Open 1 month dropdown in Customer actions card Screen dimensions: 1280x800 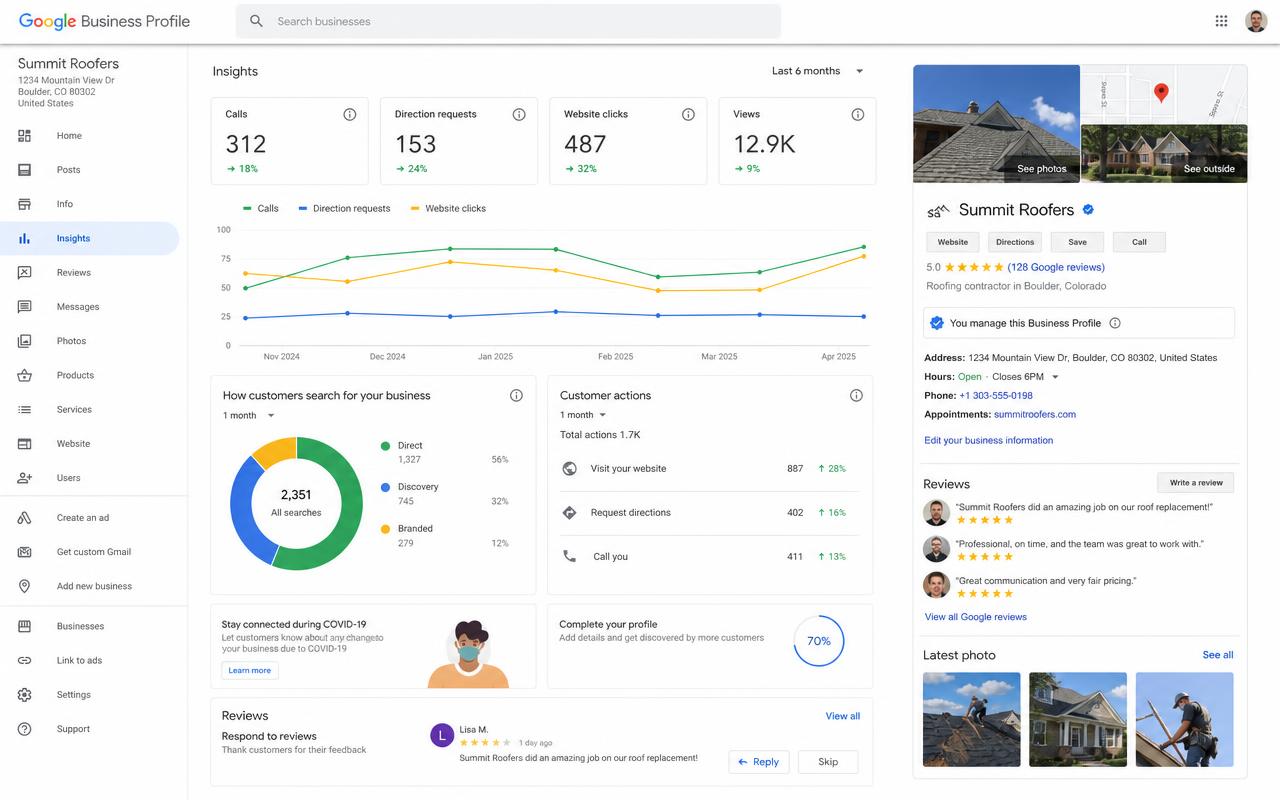pyautogui.click(x=584, y=415)
